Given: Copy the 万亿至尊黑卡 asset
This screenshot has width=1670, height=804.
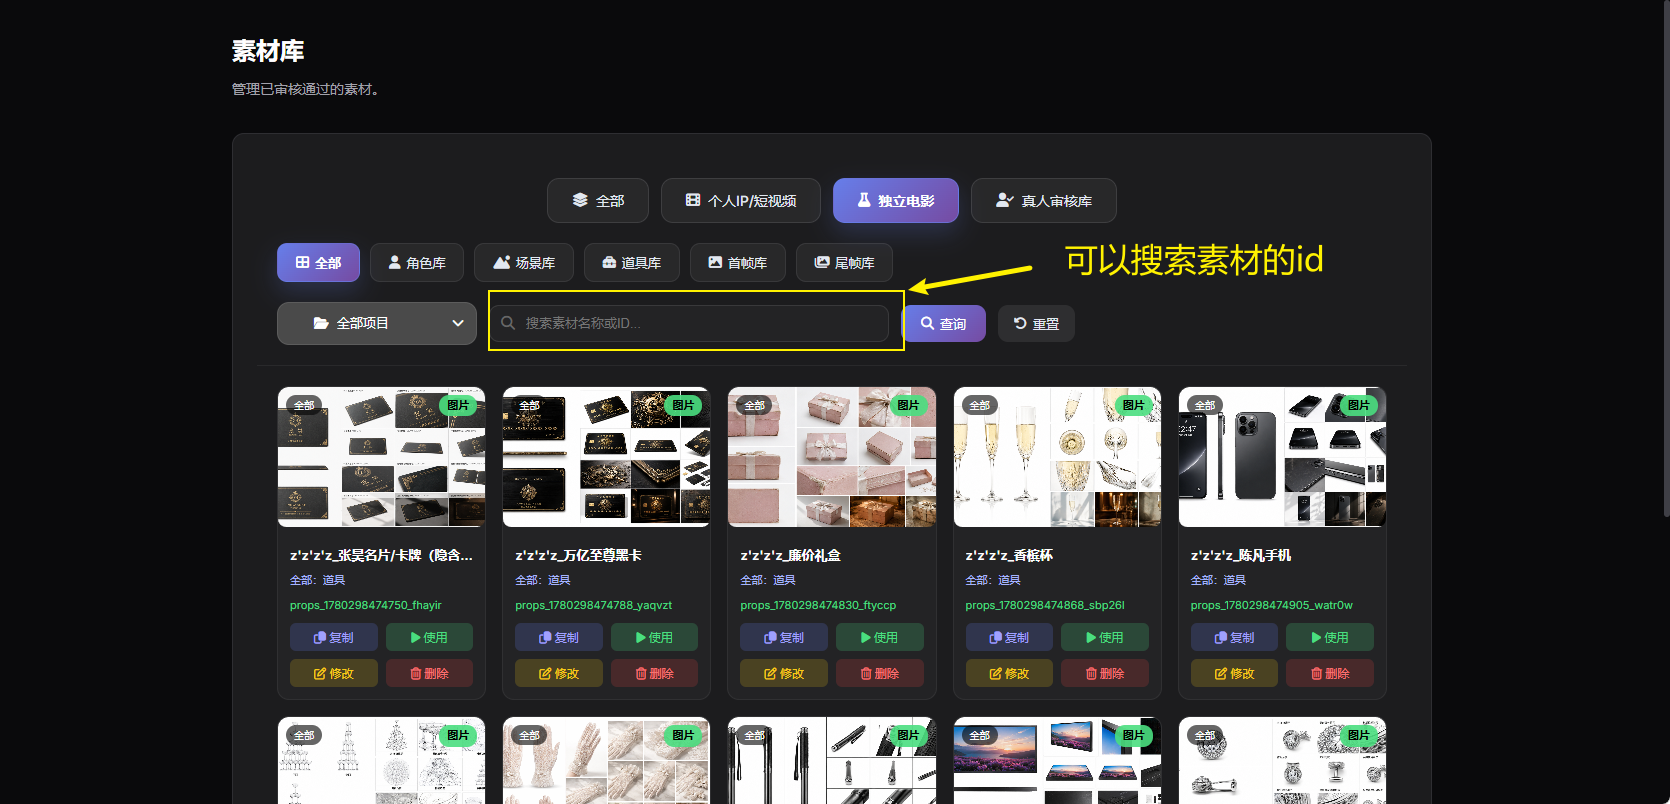Looking at the screenshot, I should (559, 637).
